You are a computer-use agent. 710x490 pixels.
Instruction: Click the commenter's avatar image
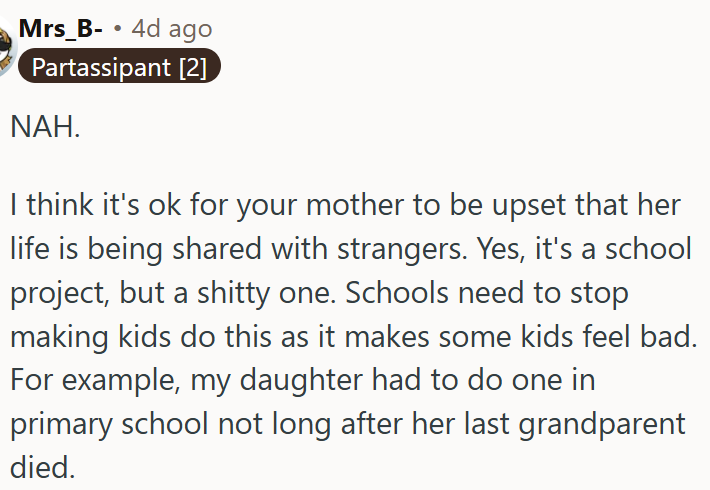coord(5,48)
